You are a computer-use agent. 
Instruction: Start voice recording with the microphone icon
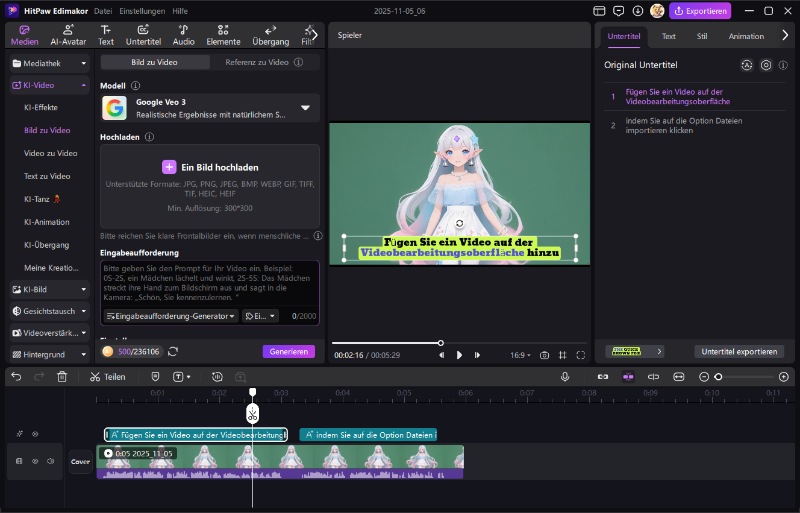pos(565,377)
